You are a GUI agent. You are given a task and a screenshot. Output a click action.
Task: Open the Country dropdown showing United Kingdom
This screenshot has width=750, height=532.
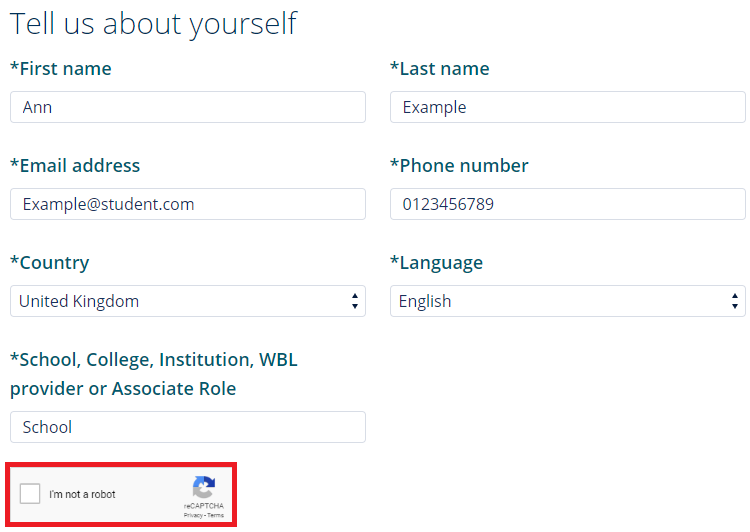click(187, 301)
